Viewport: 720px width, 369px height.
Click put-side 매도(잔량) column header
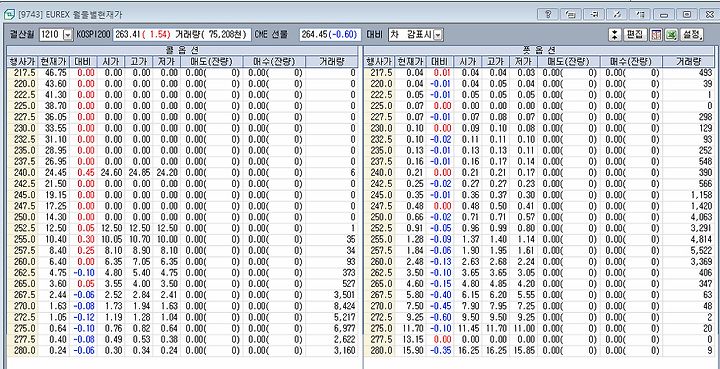point(569,62)
